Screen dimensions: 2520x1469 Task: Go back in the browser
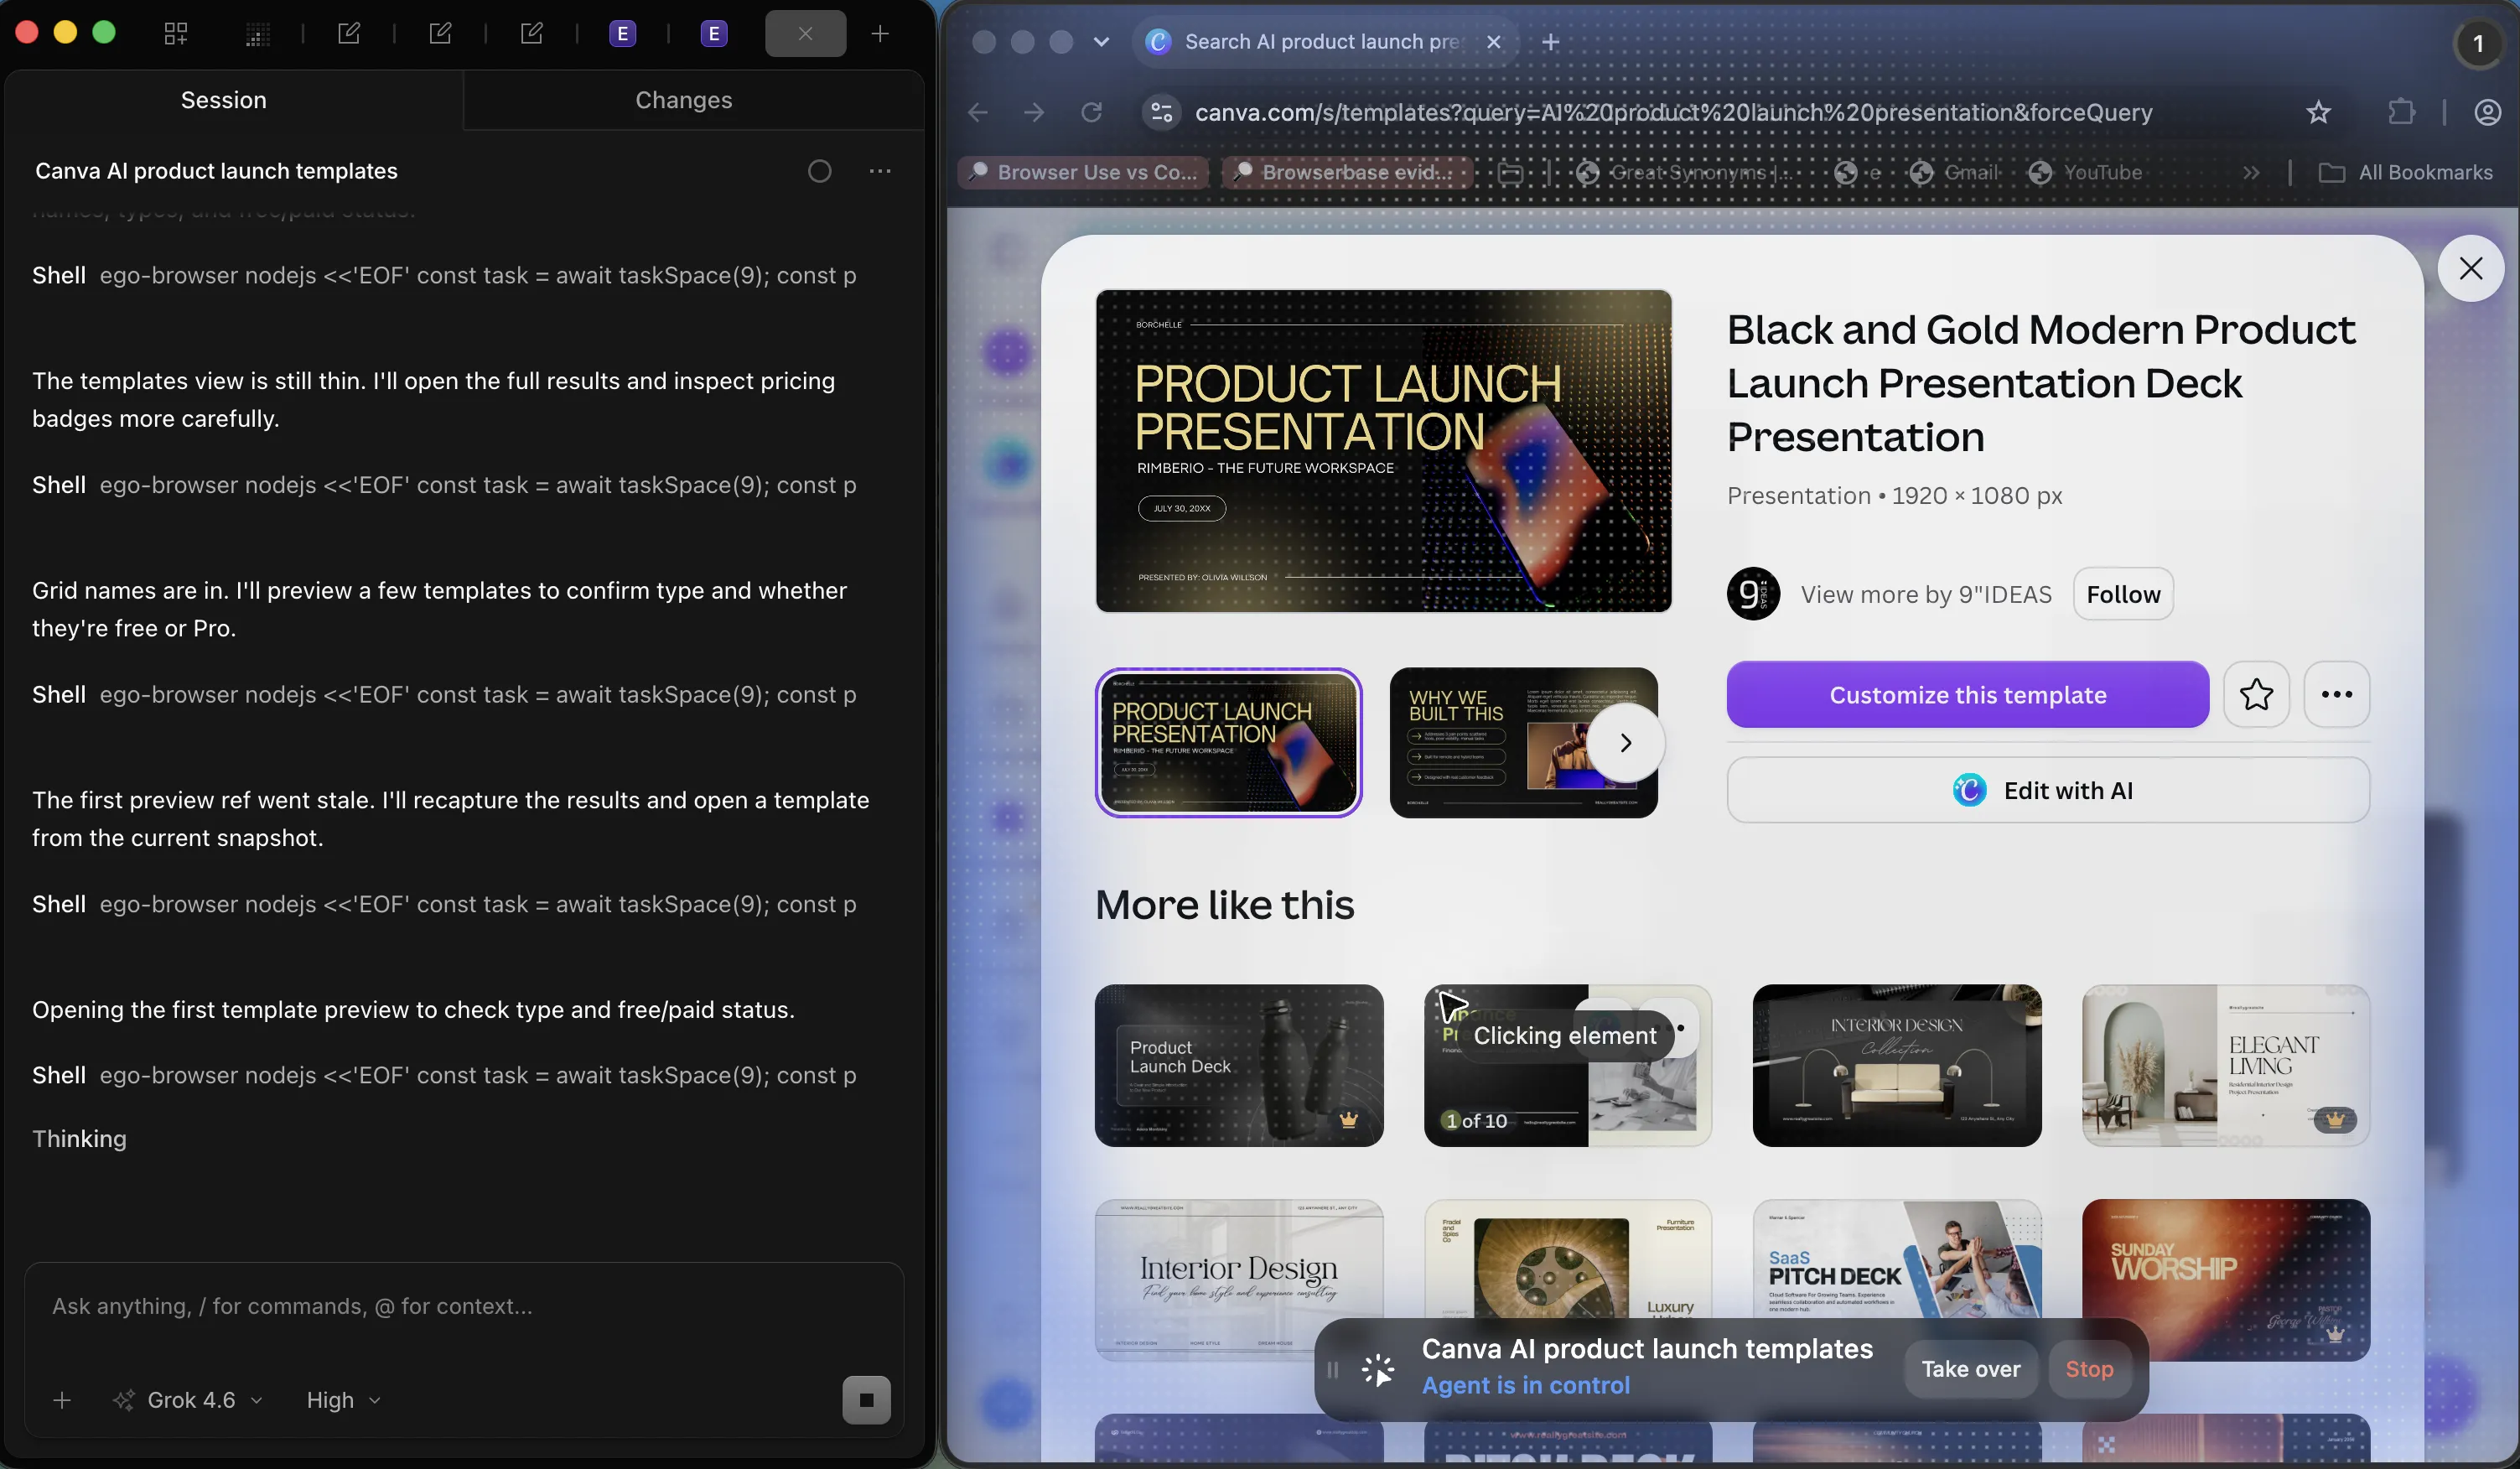pyautogui.click(x=978, y=112)
